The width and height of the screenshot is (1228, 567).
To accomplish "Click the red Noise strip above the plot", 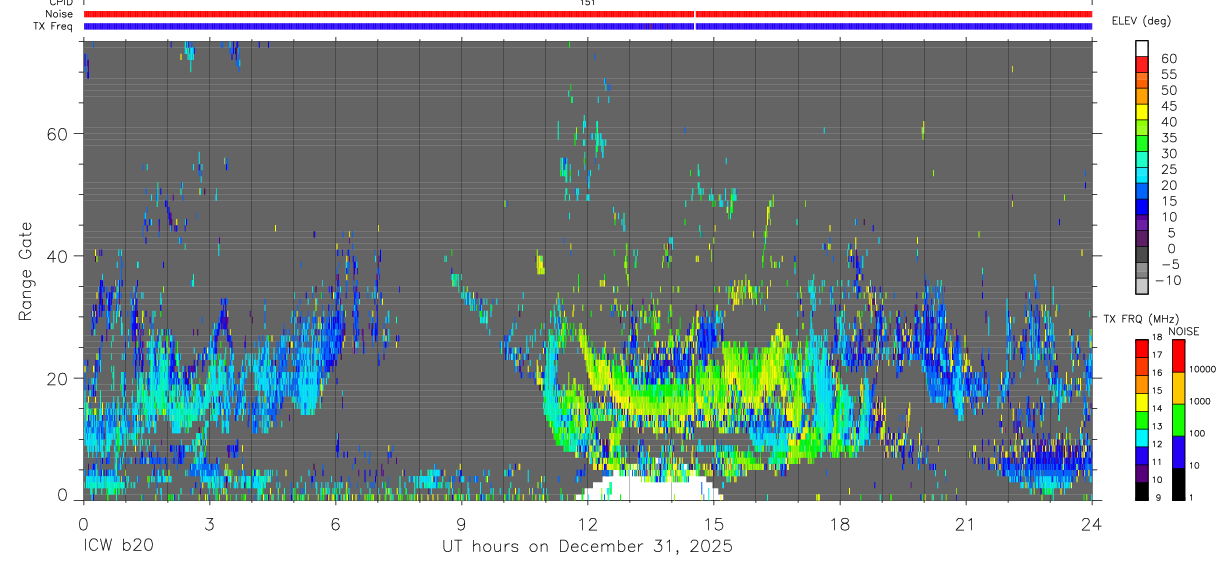I will pyautogui.click(x=588, y=14).
